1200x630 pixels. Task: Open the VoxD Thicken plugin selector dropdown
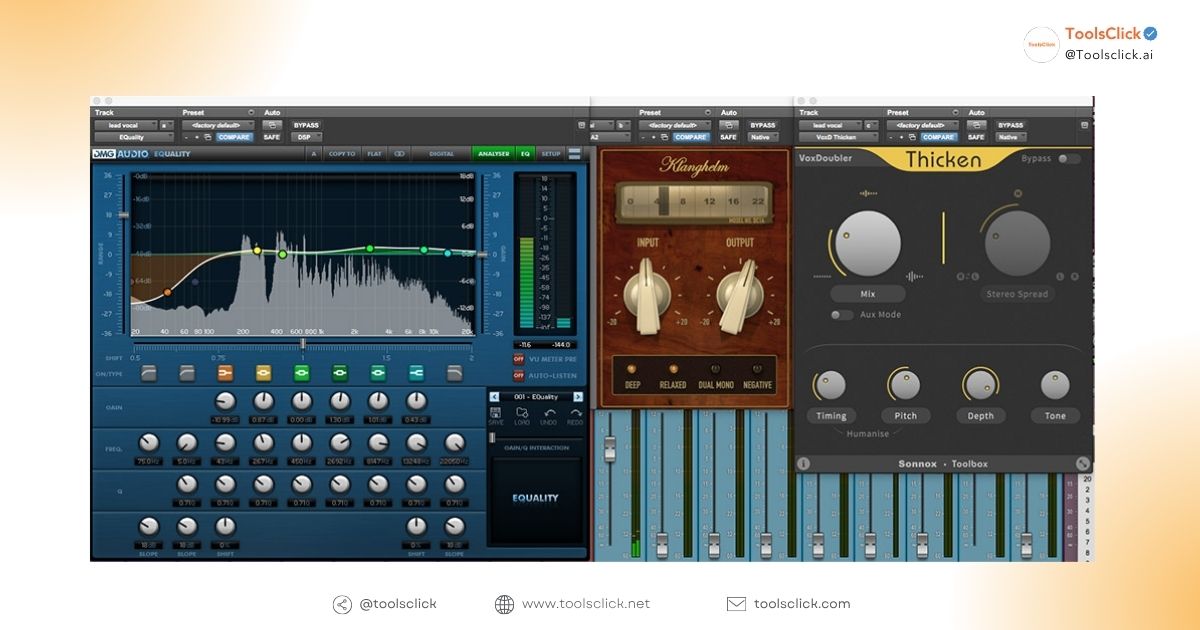[838, 137]
